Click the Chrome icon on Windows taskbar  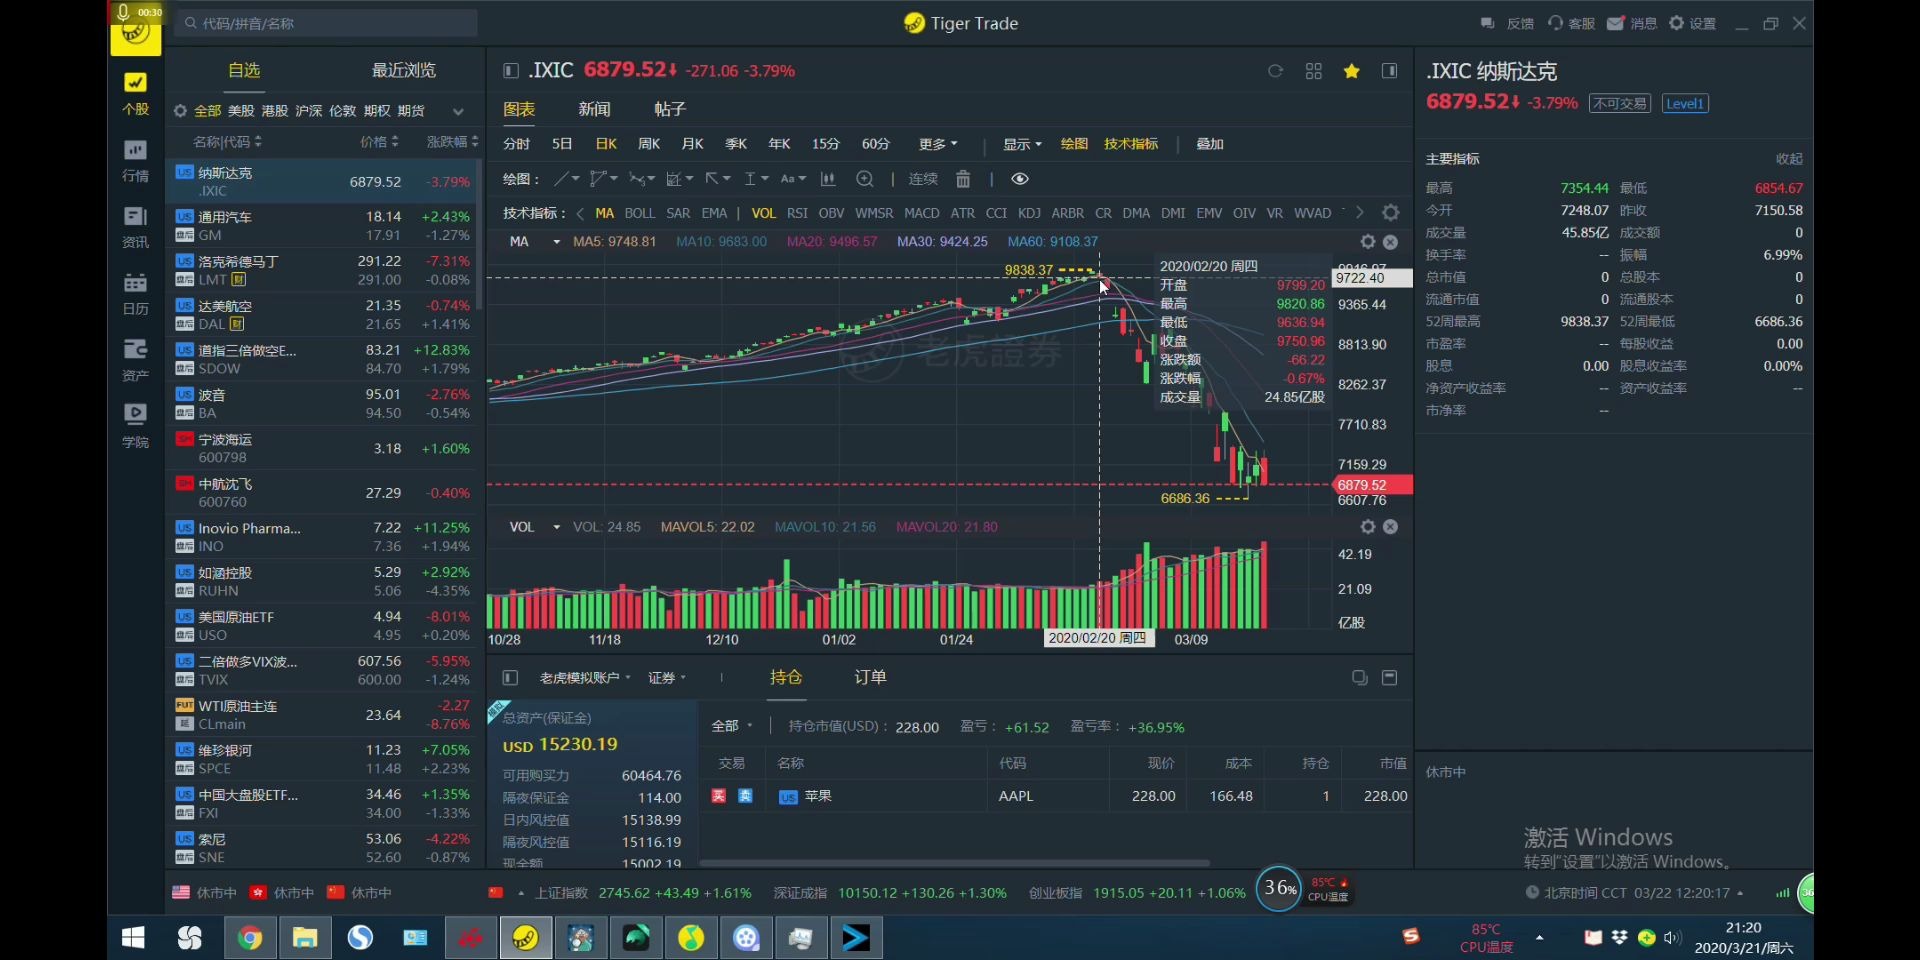[250, 938]
